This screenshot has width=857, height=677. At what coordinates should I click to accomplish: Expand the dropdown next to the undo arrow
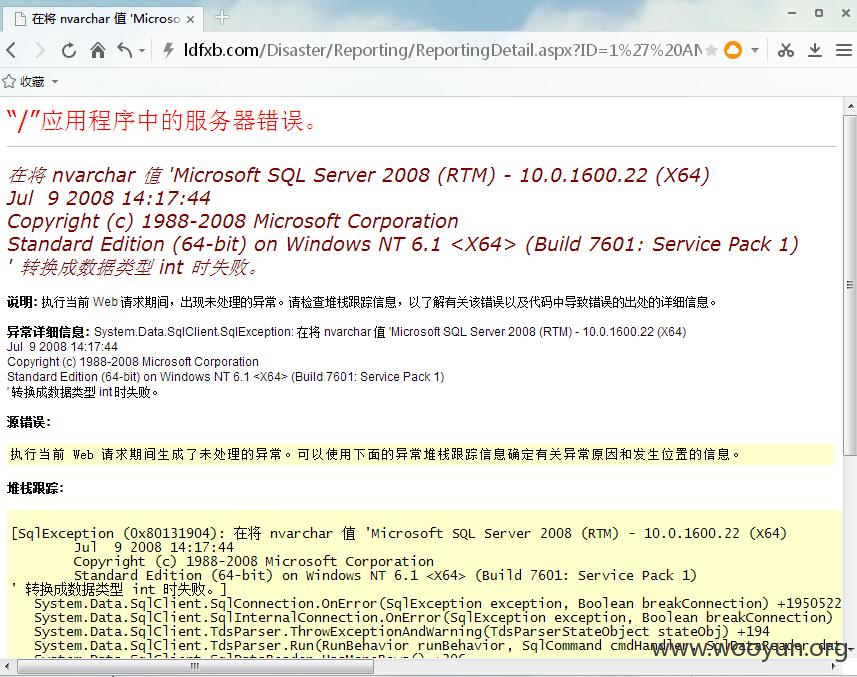coord(142,51)
